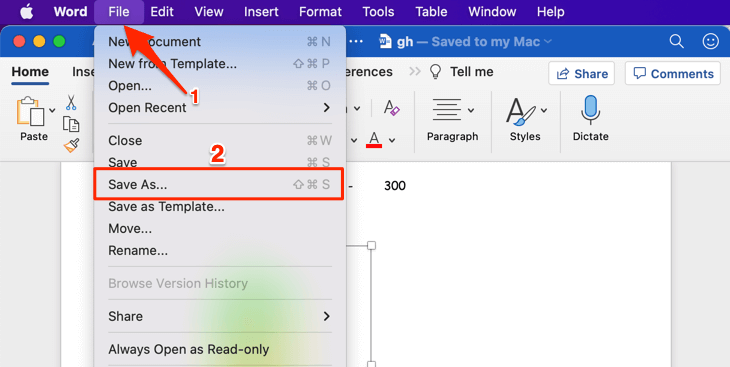Click the Share button
This screenshot has height=367, width=730.
click(581, 74)
